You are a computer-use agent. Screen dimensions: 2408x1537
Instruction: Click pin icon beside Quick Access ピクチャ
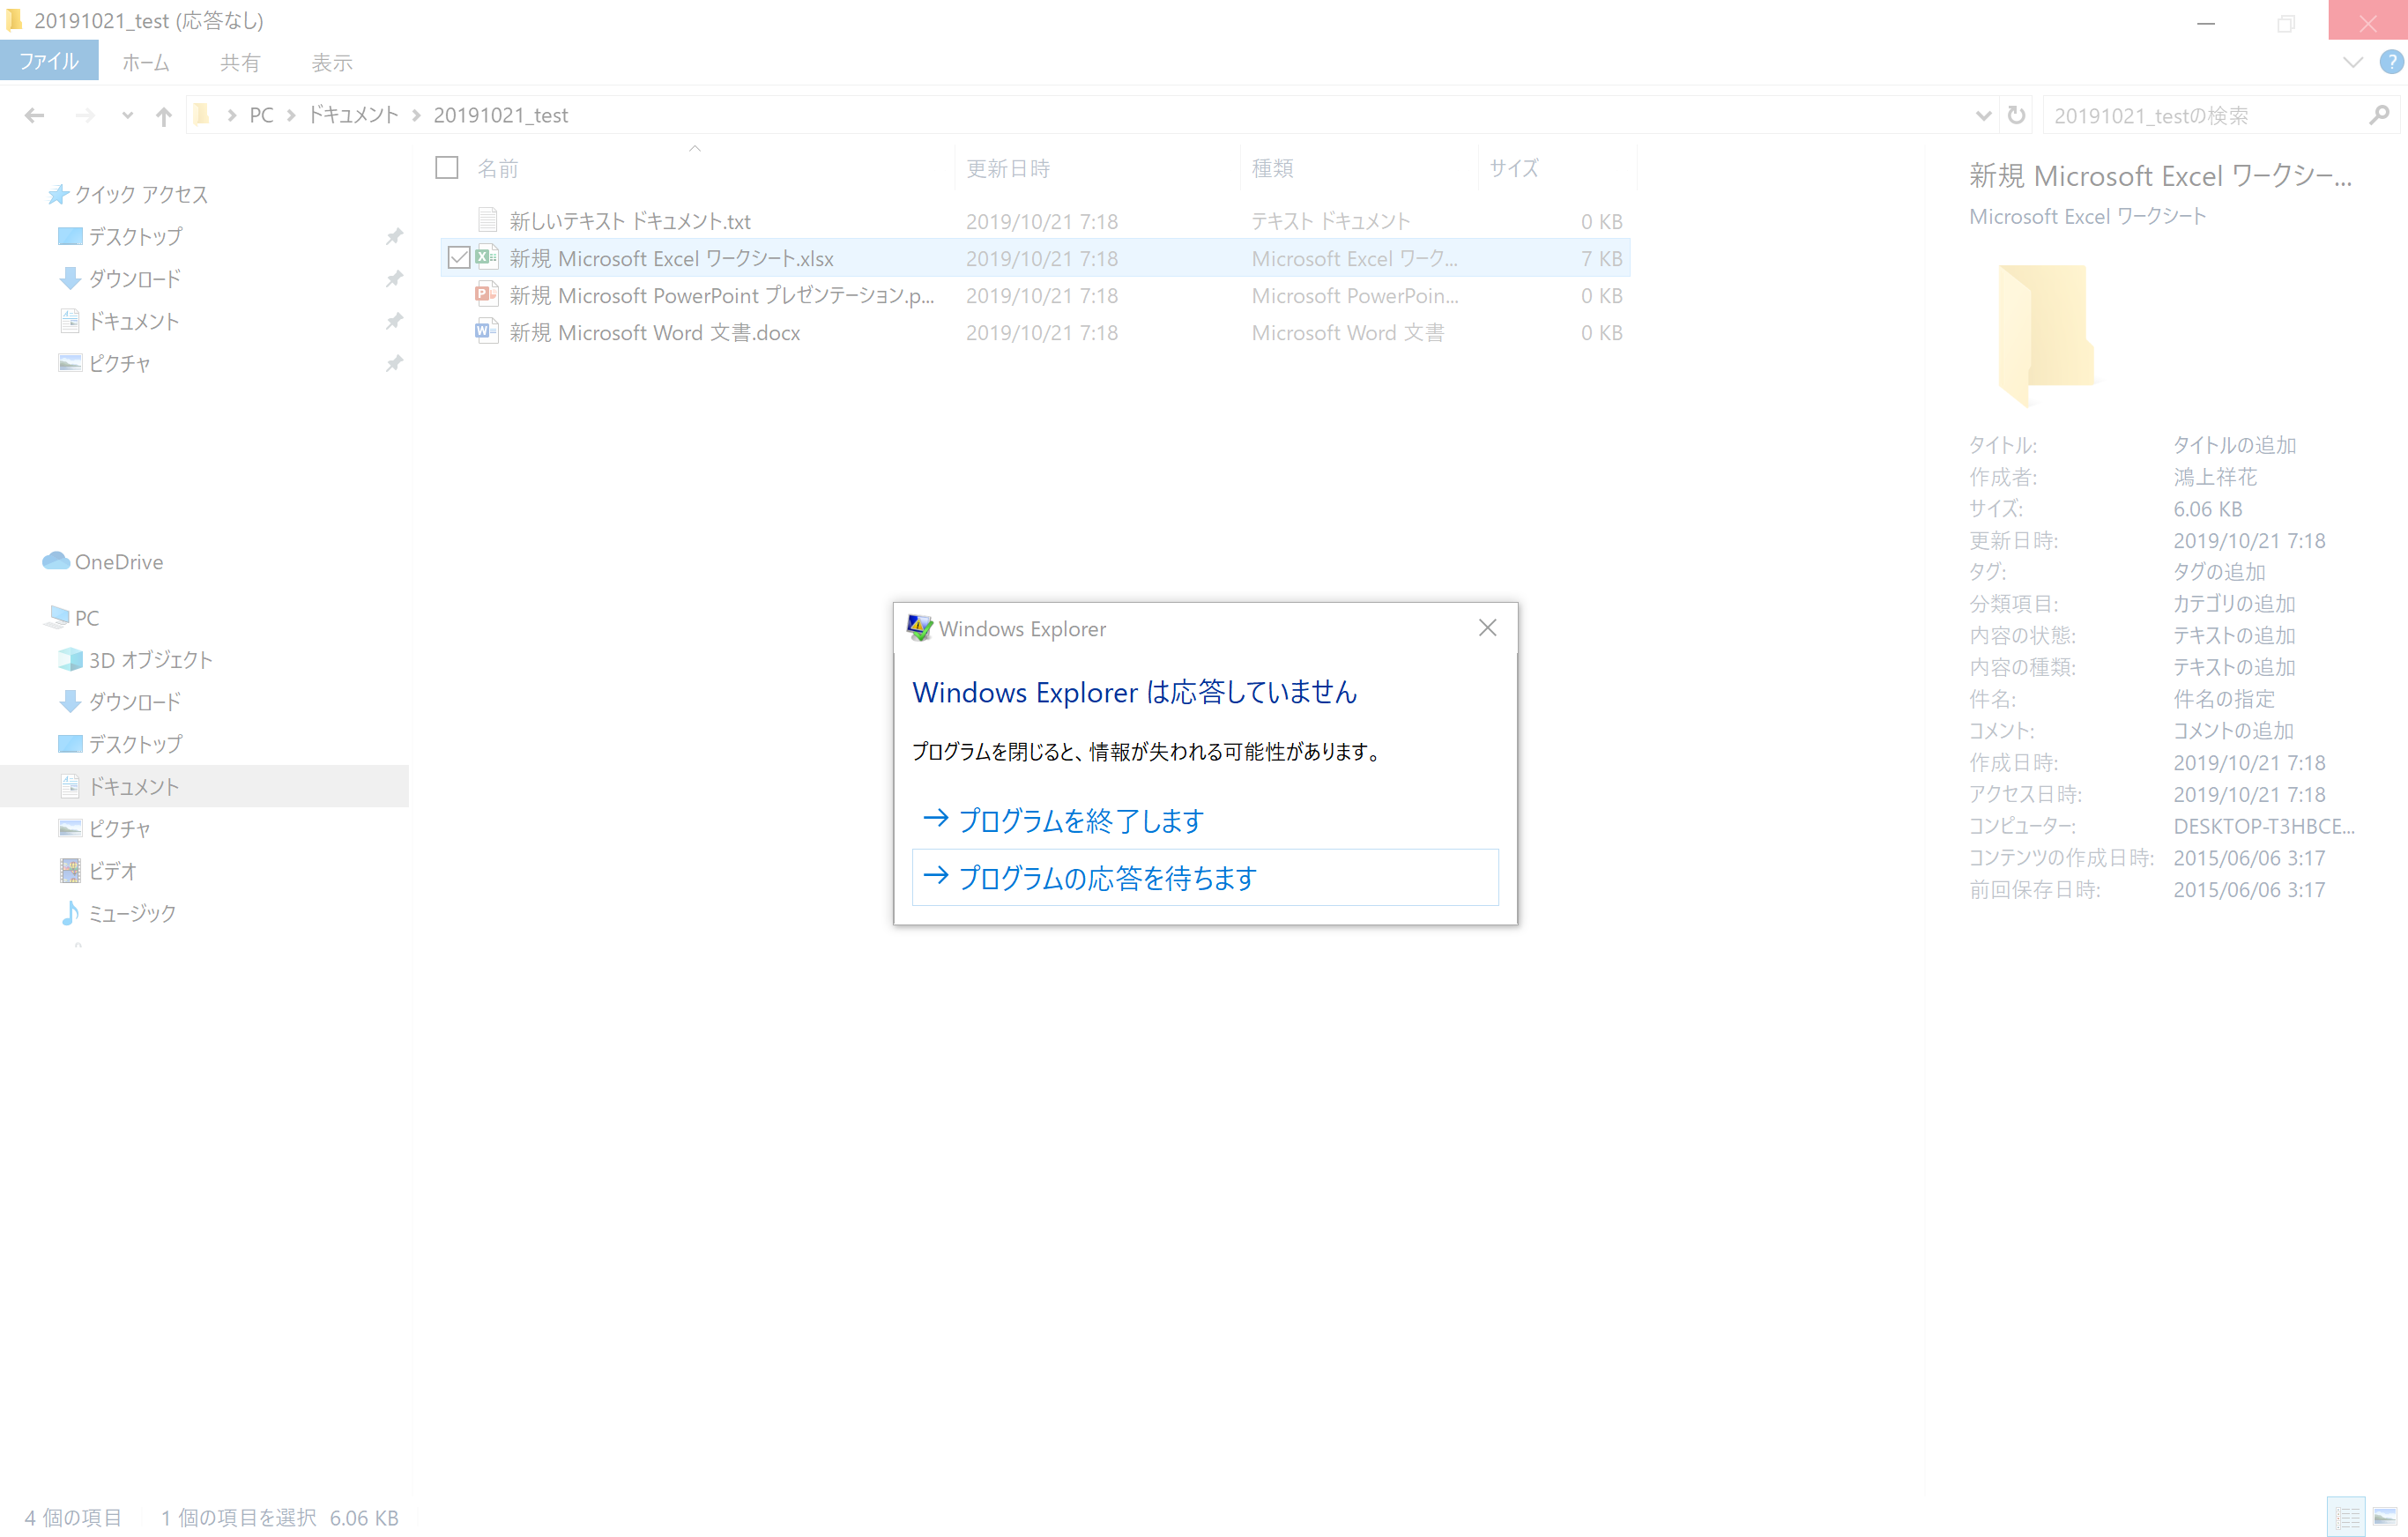[x=394, y=363]
